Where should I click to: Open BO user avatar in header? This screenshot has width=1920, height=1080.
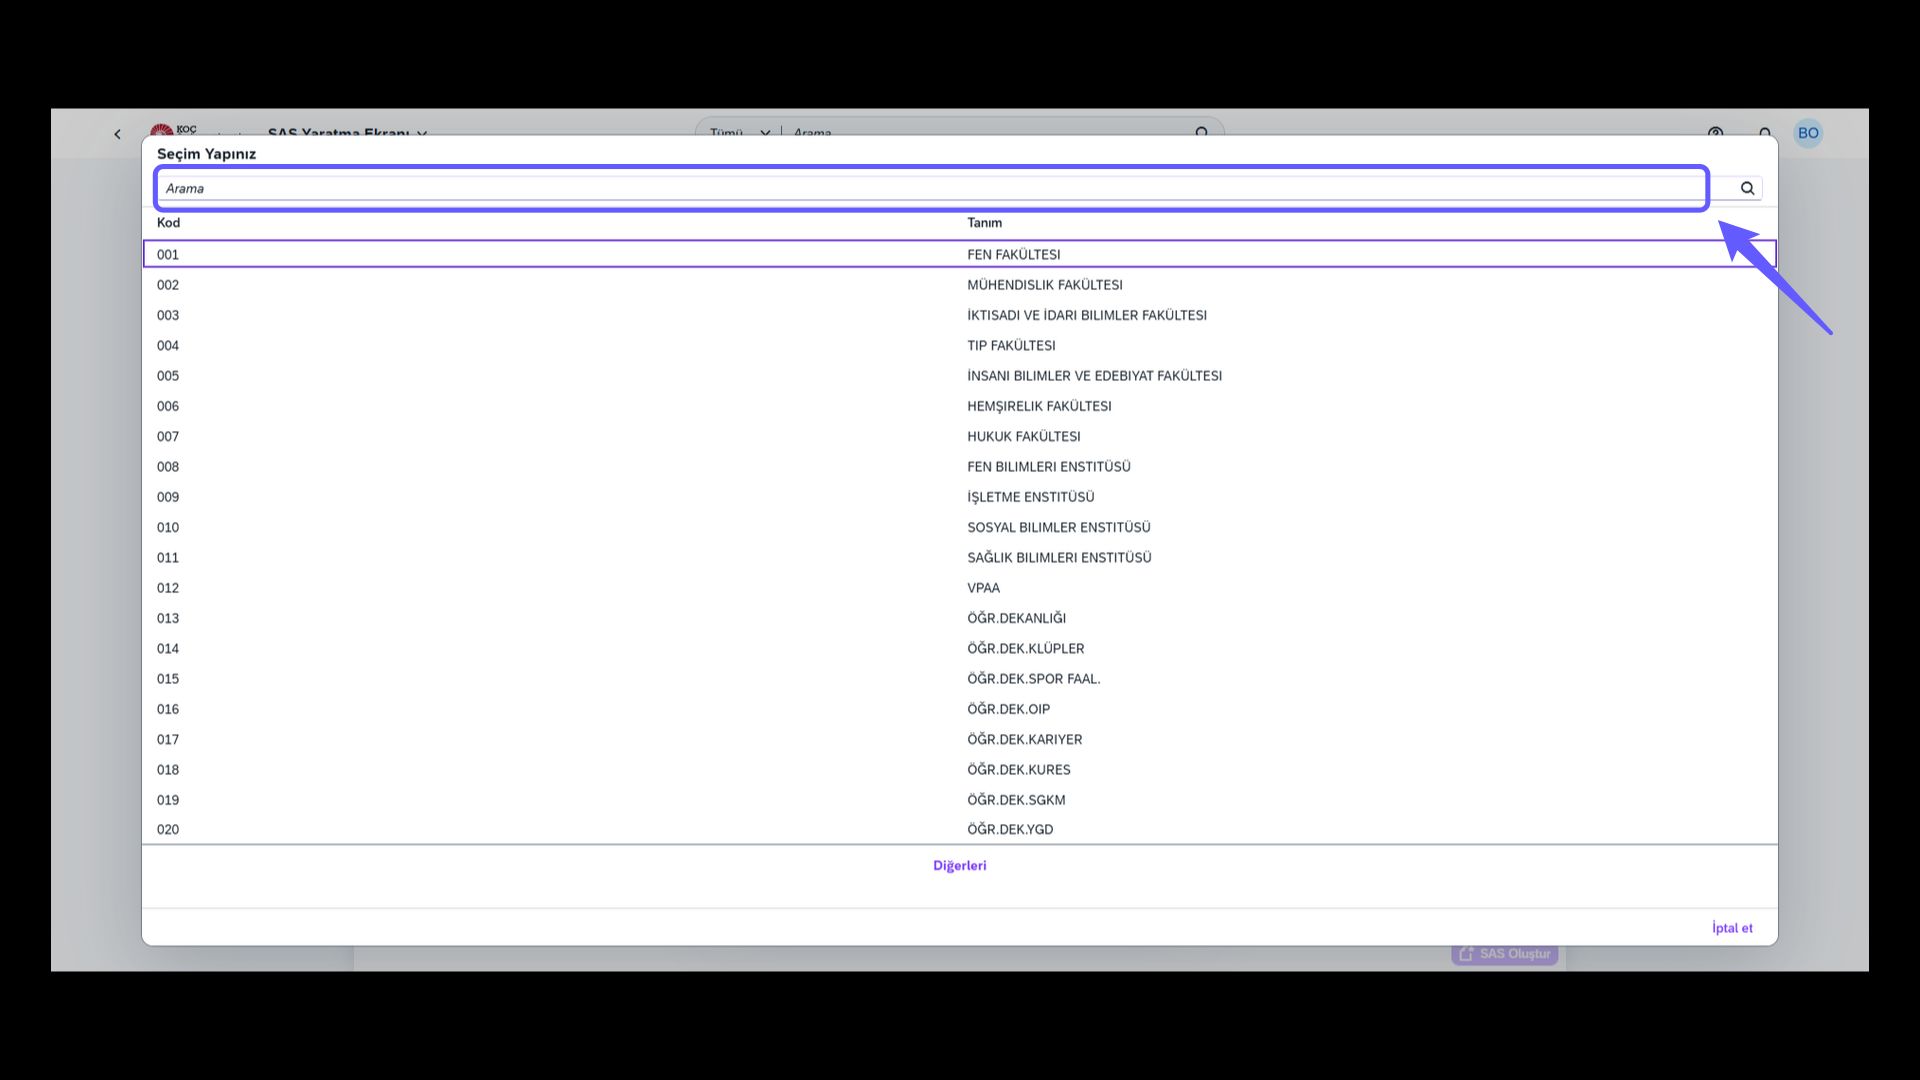coord(1808,133)
